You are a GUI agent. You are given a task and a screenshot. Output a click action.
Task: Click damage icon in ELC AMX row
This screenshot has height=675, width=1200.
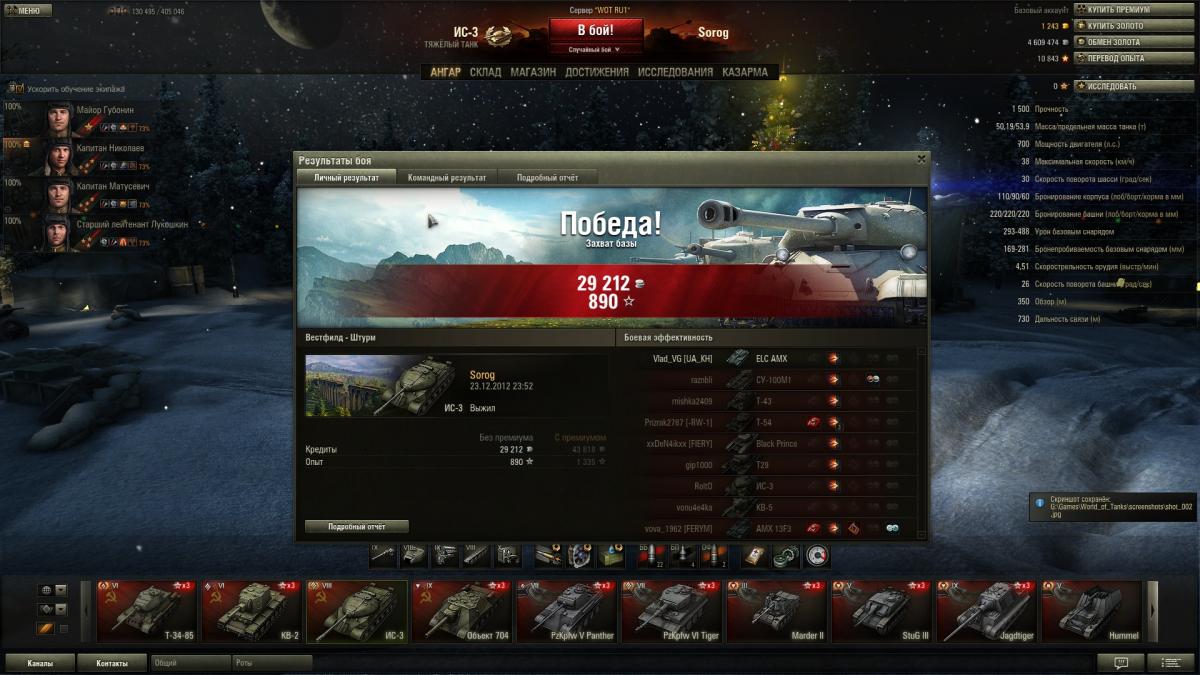tap(833, 358)
